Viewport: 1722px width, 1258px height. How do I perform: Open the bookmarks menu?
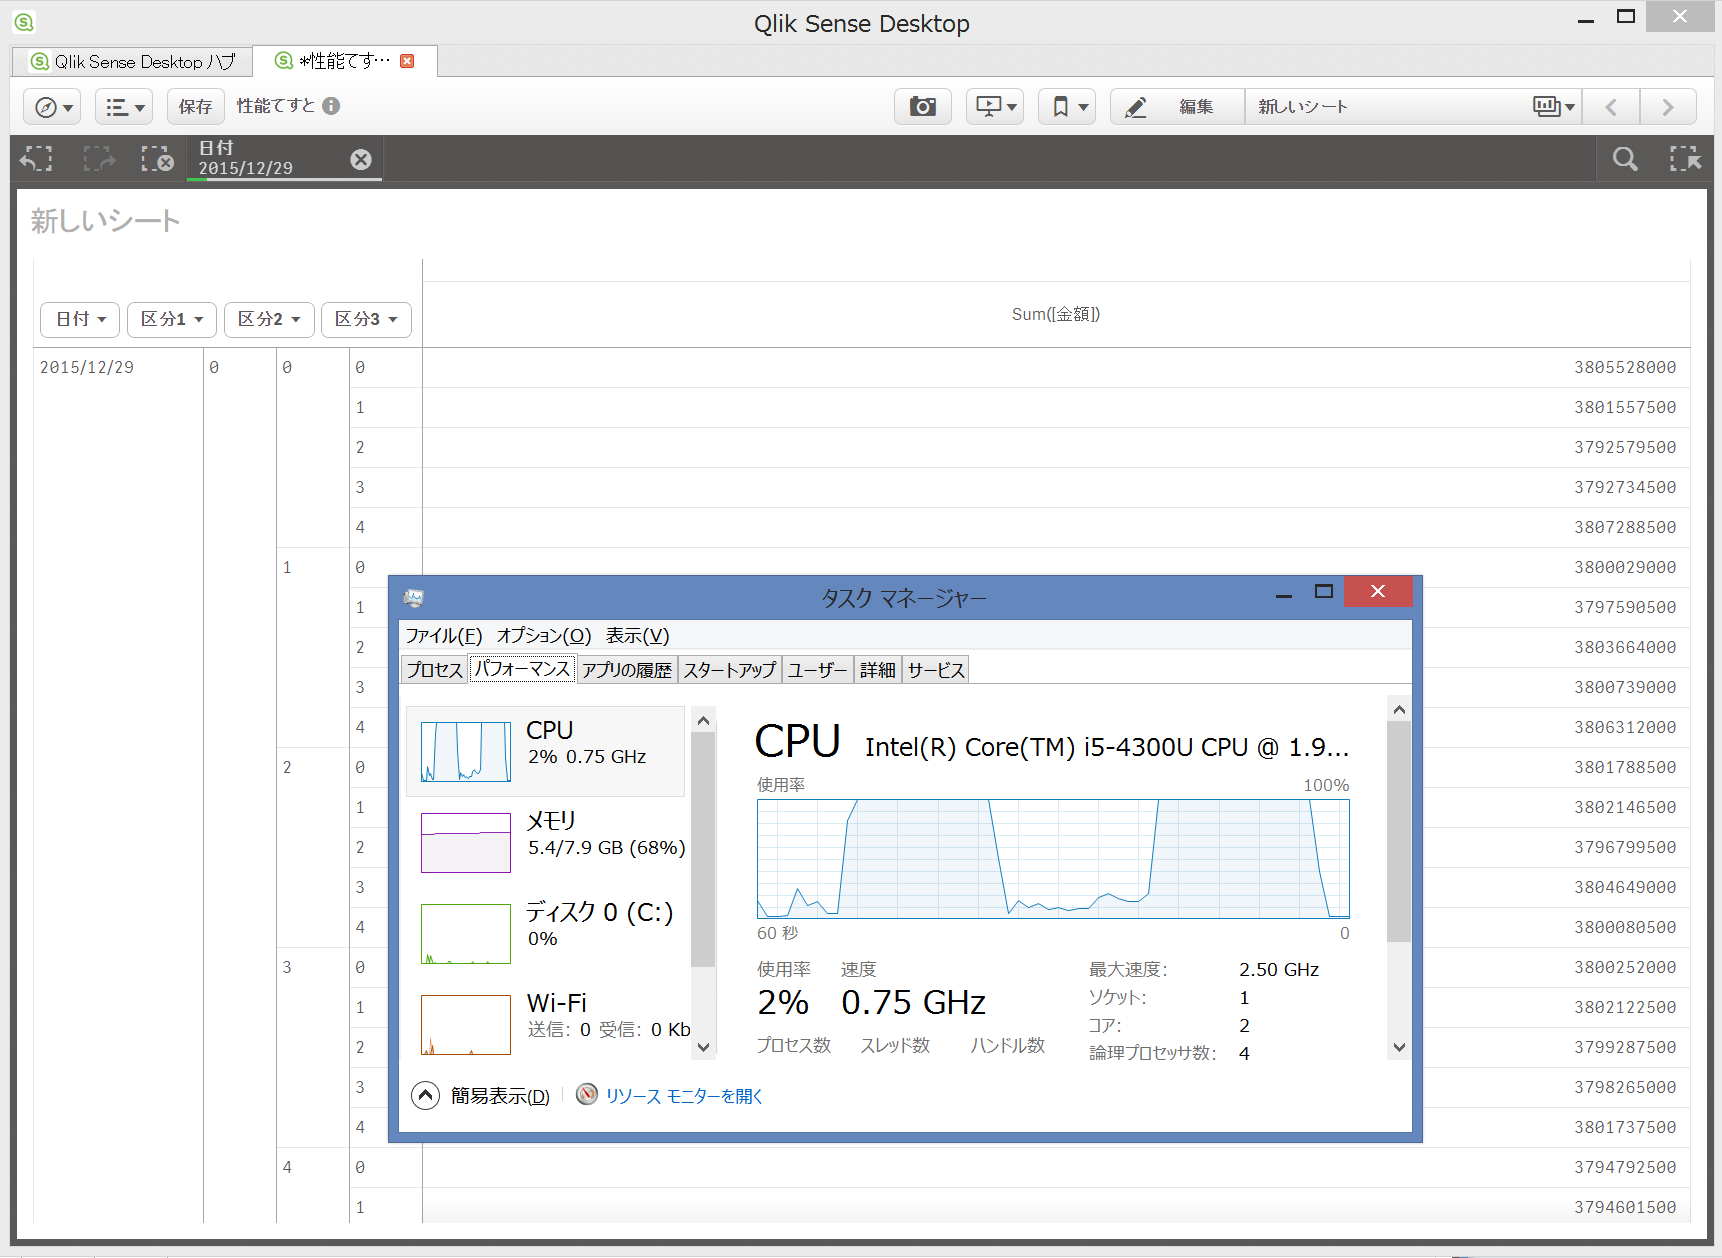(x=1068, y=107)
